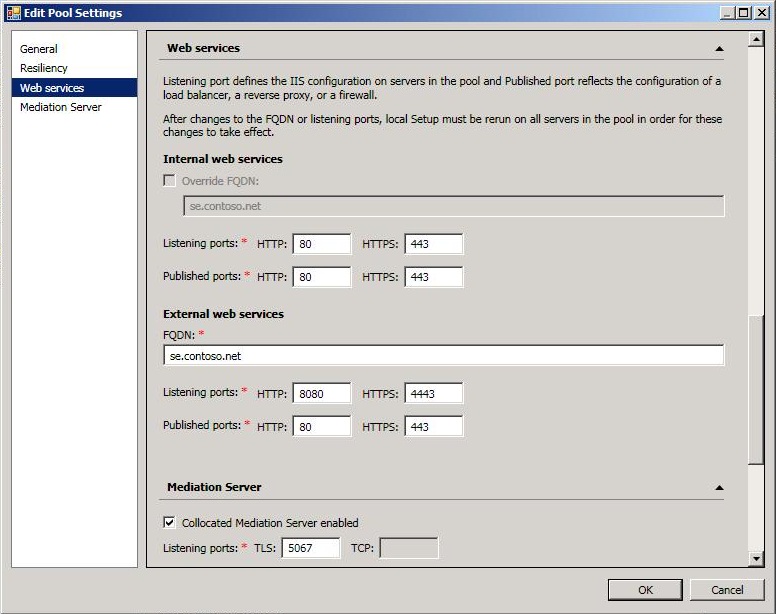Click the External web services heading
Image resolution: width=776 pixels, height=614 pixels.
coord(223,314)
